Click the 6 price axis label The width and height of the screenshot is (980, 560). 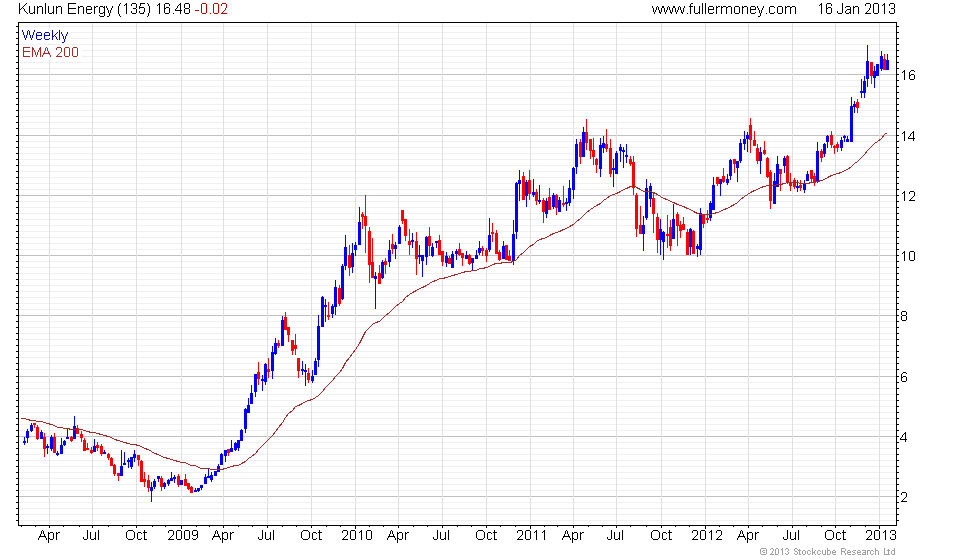tap(904, 377)
